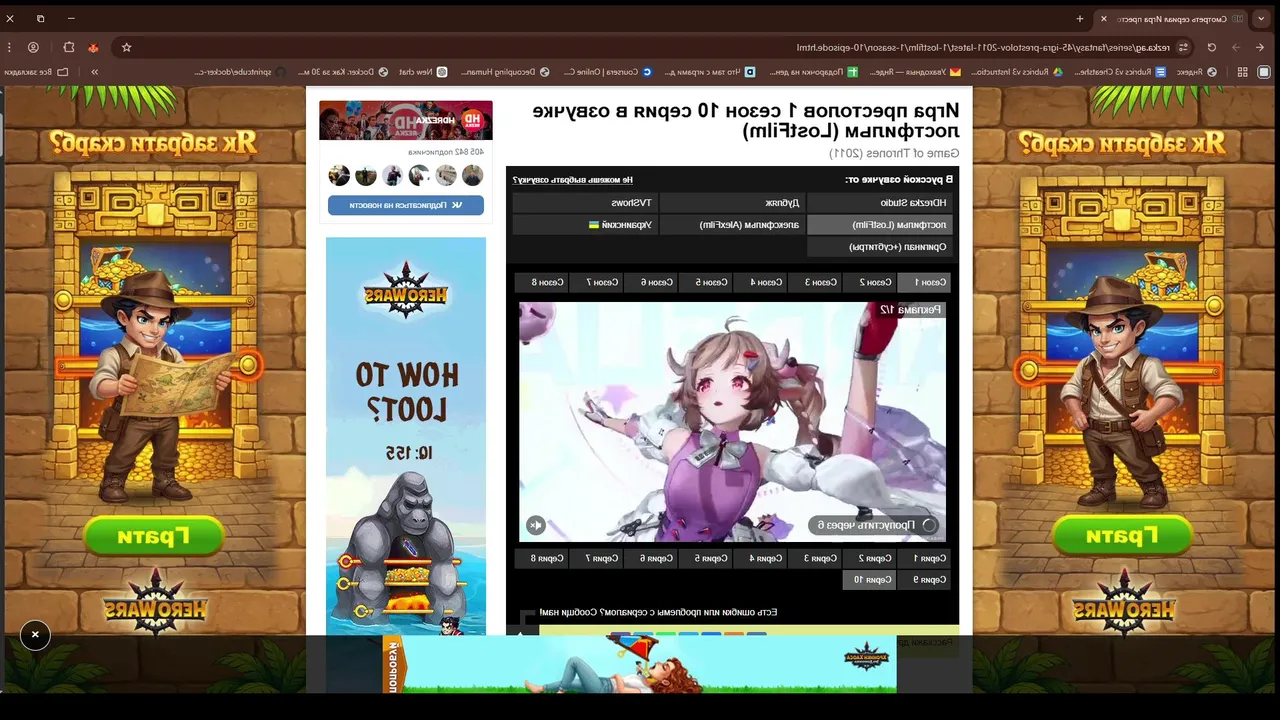1280x720 pixels.
Task: Select episode Серия 5
Action: (706, 558)
